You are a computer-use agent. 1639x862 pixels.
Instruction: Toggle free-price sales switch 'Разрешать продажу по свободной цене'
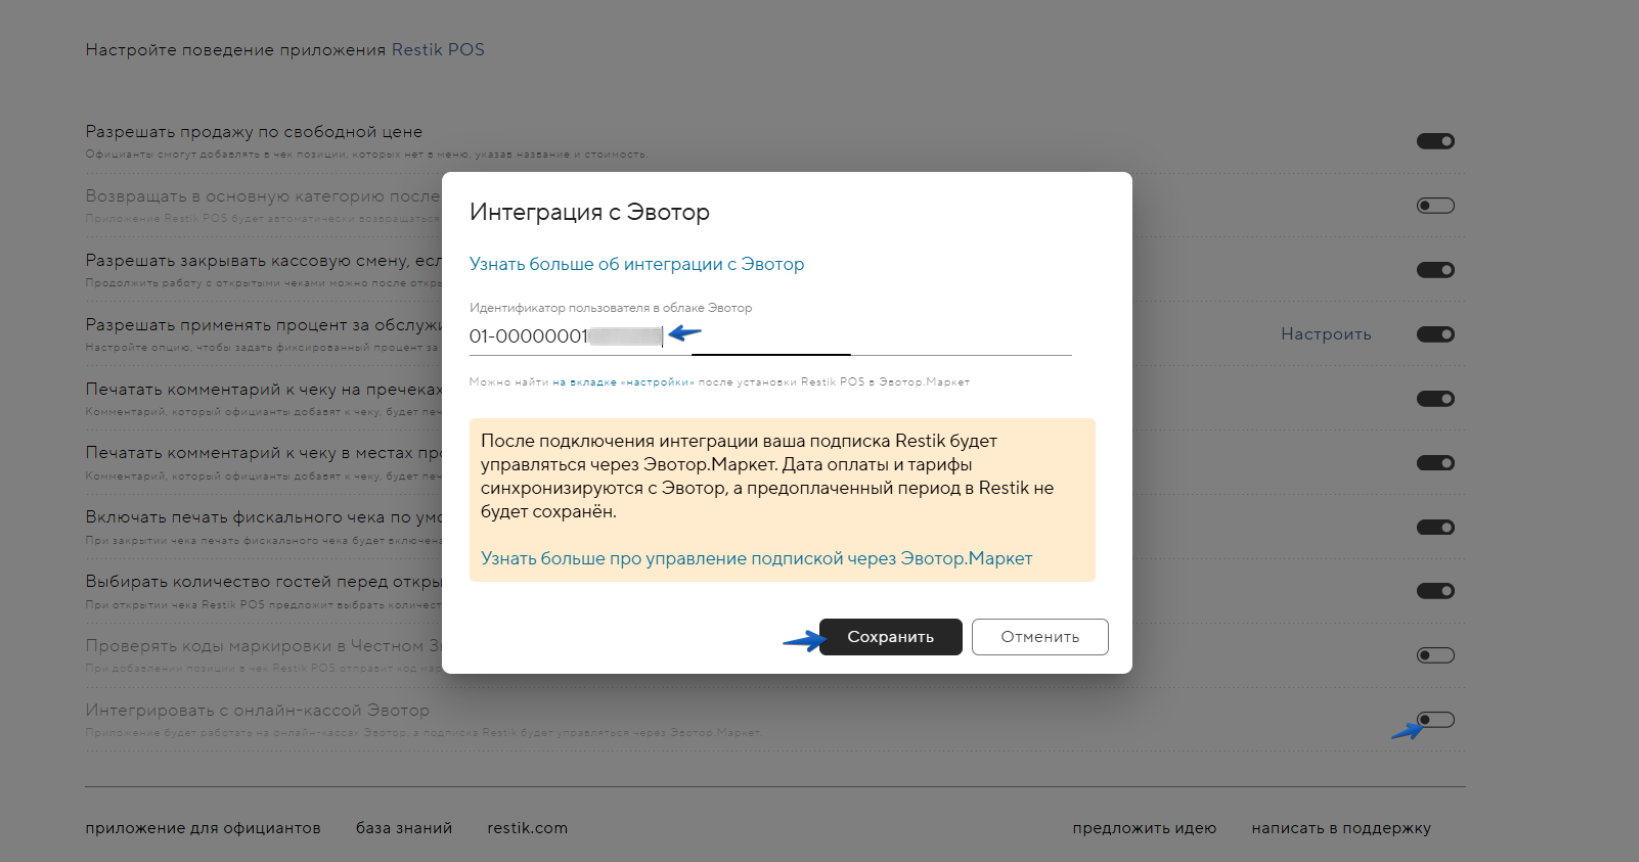[x=1435, y=141]
